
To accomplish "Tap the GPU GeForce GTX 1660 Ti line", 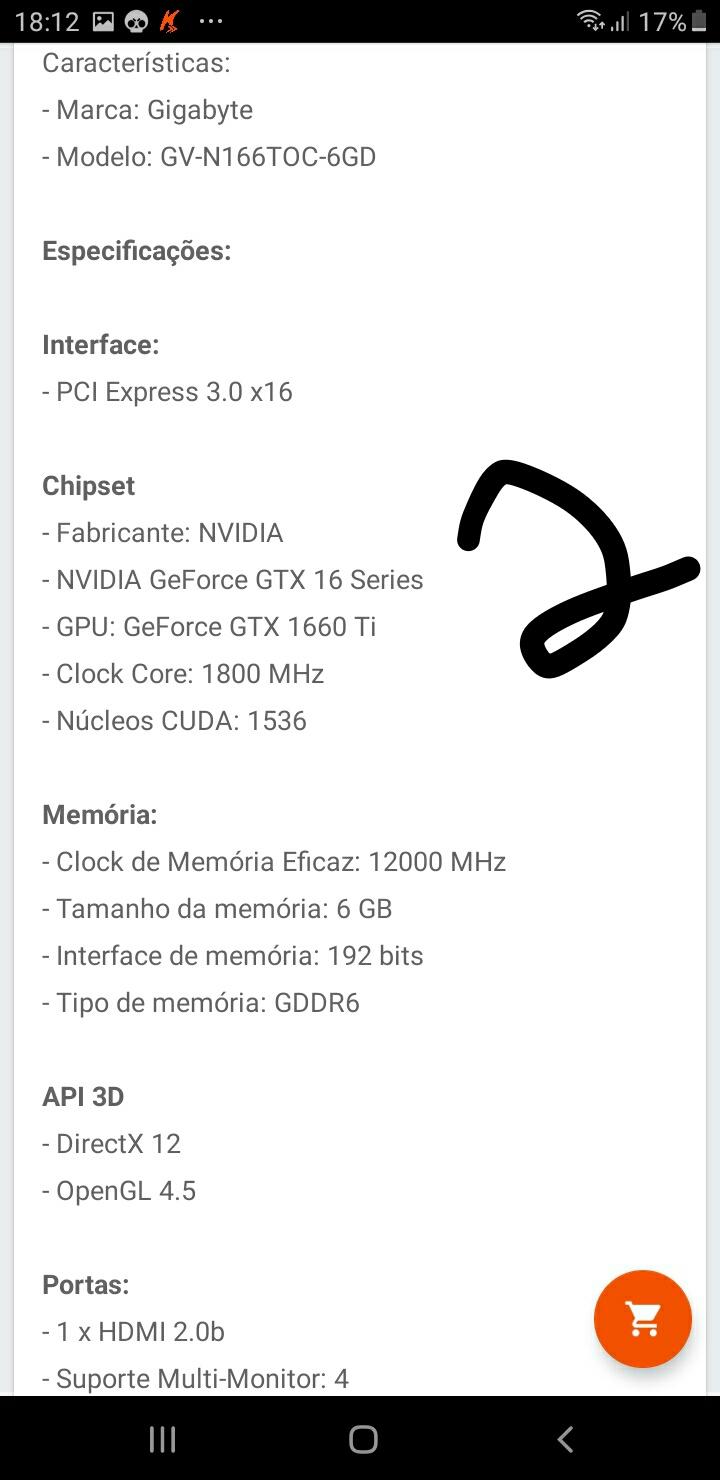I will [209, 627].
